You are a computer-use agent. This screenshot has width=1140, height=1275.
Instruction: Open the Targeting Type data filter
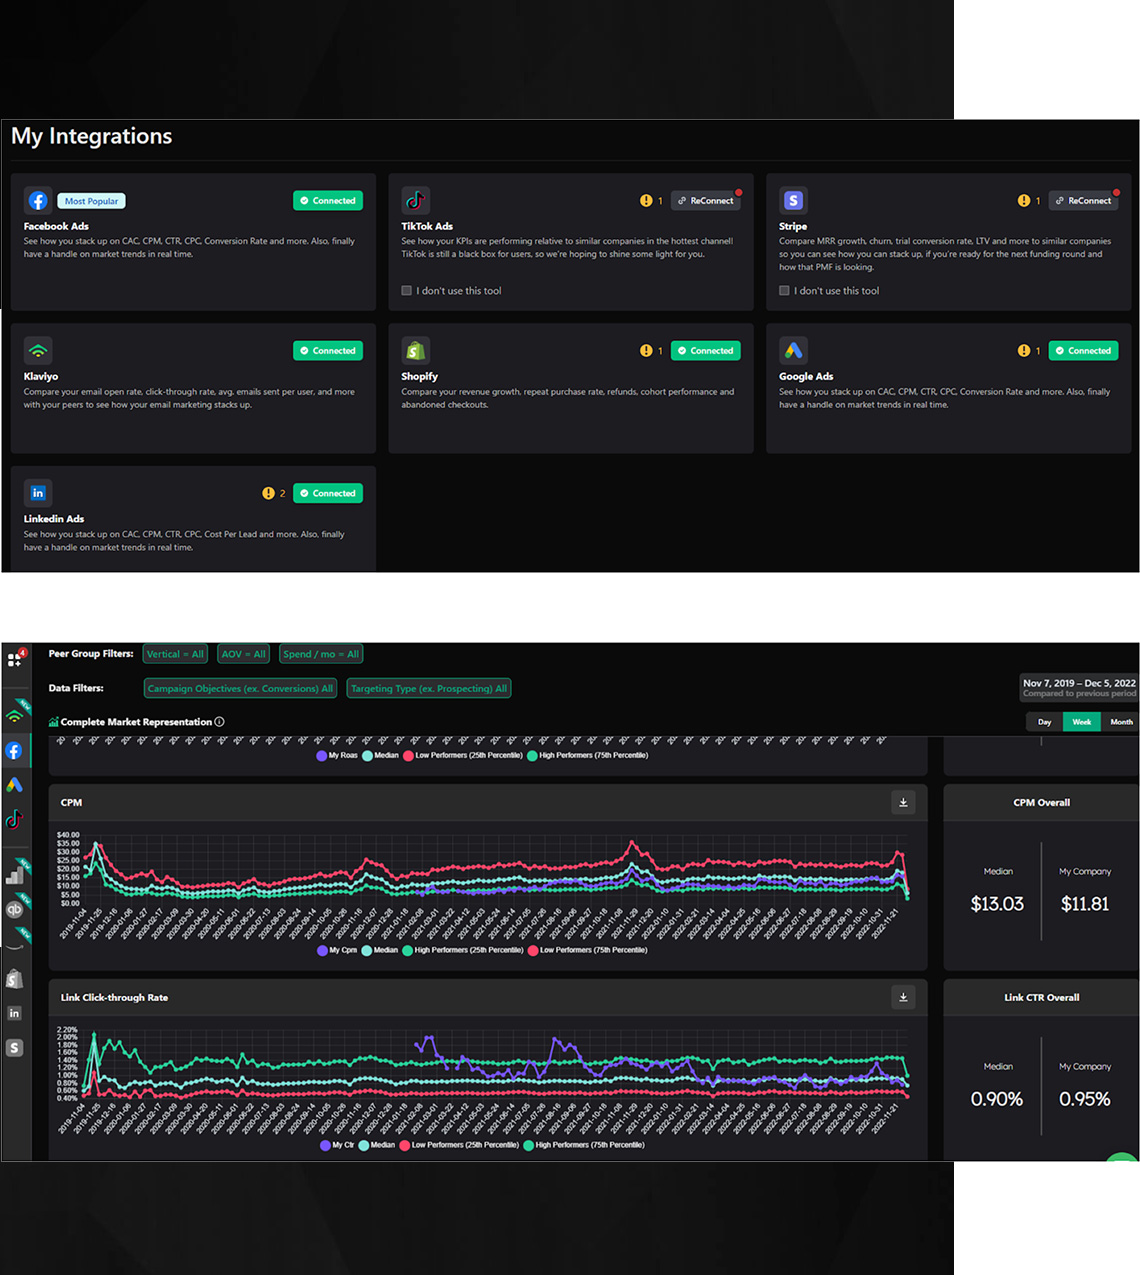point(429,688)
